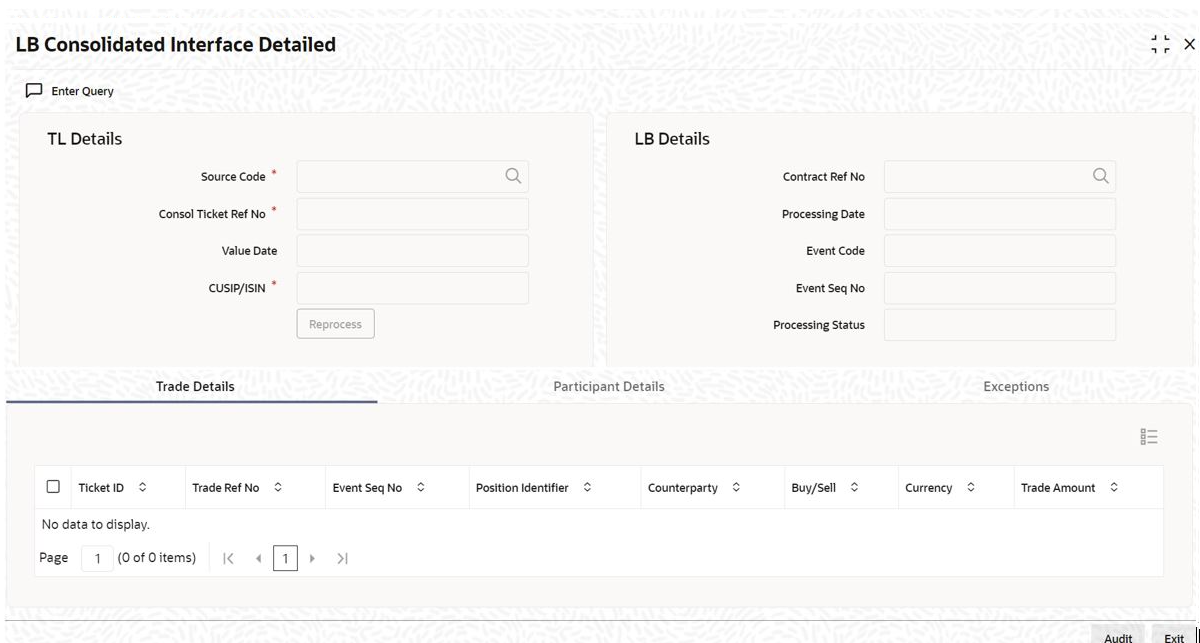Sort by Ticket ID column

142,488
